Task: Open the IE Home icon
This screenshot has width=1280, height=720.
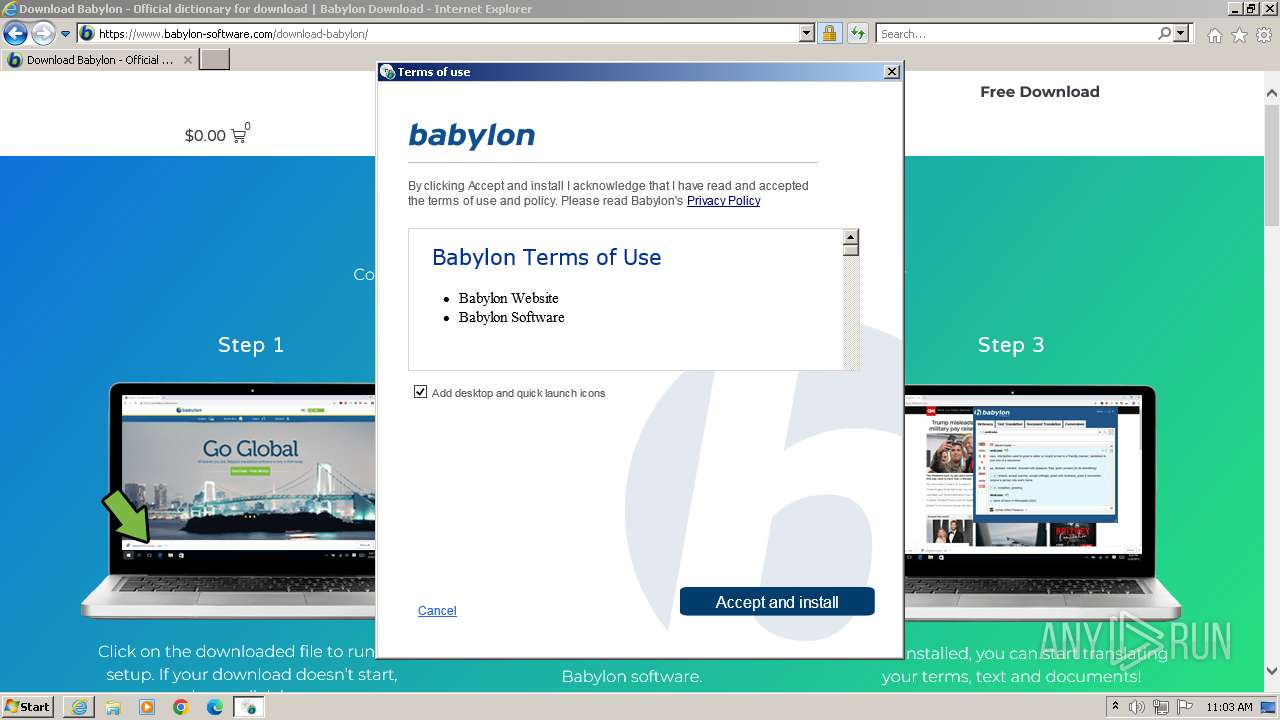Action: 1214,35
